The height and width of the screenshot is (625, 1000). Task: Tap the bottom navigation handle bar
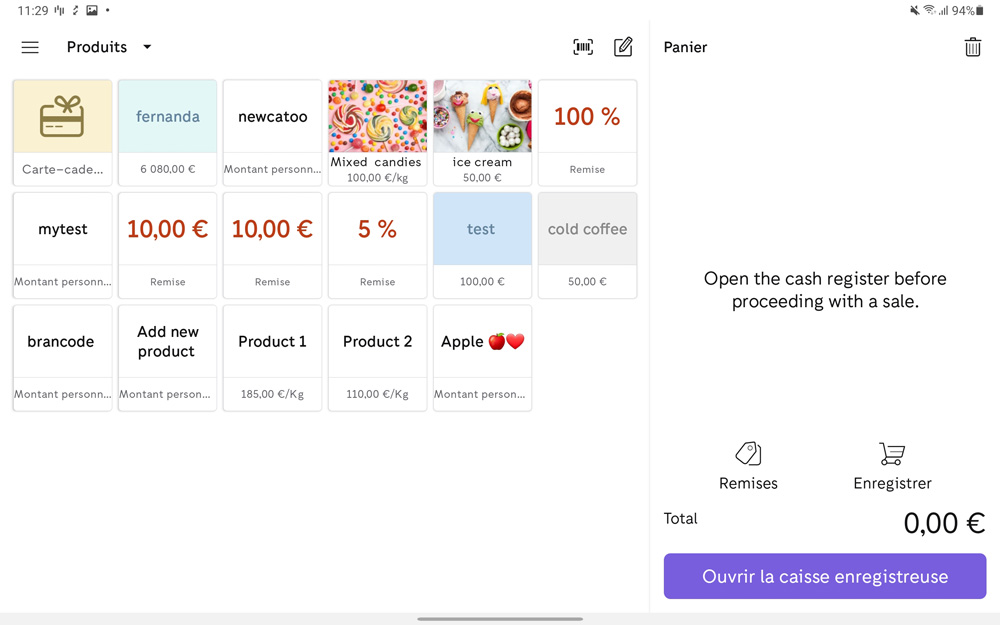coord(500,619)
